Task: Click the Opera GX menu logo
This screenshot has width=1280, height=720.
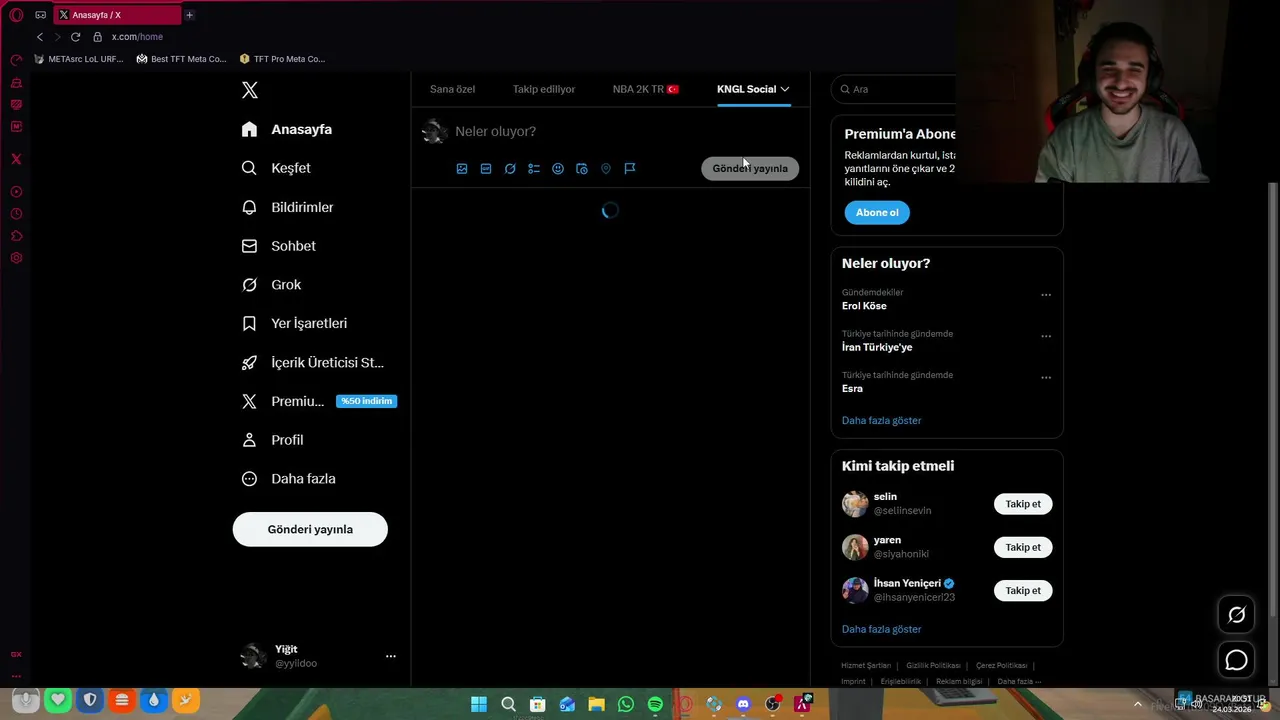Action: (16, 15)
